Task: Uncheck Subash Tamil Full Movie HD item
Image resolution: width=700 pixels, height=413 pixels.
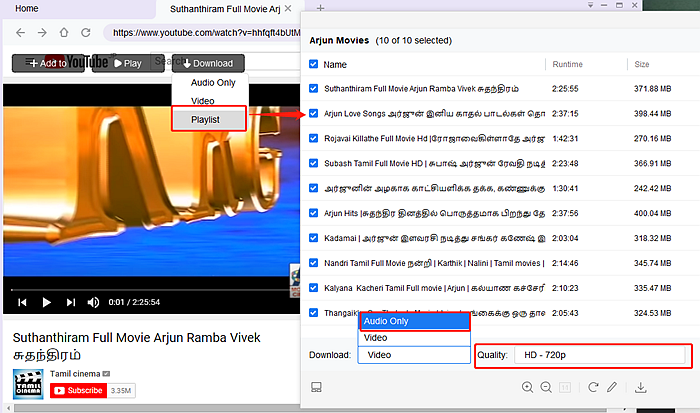Action: 313,163
